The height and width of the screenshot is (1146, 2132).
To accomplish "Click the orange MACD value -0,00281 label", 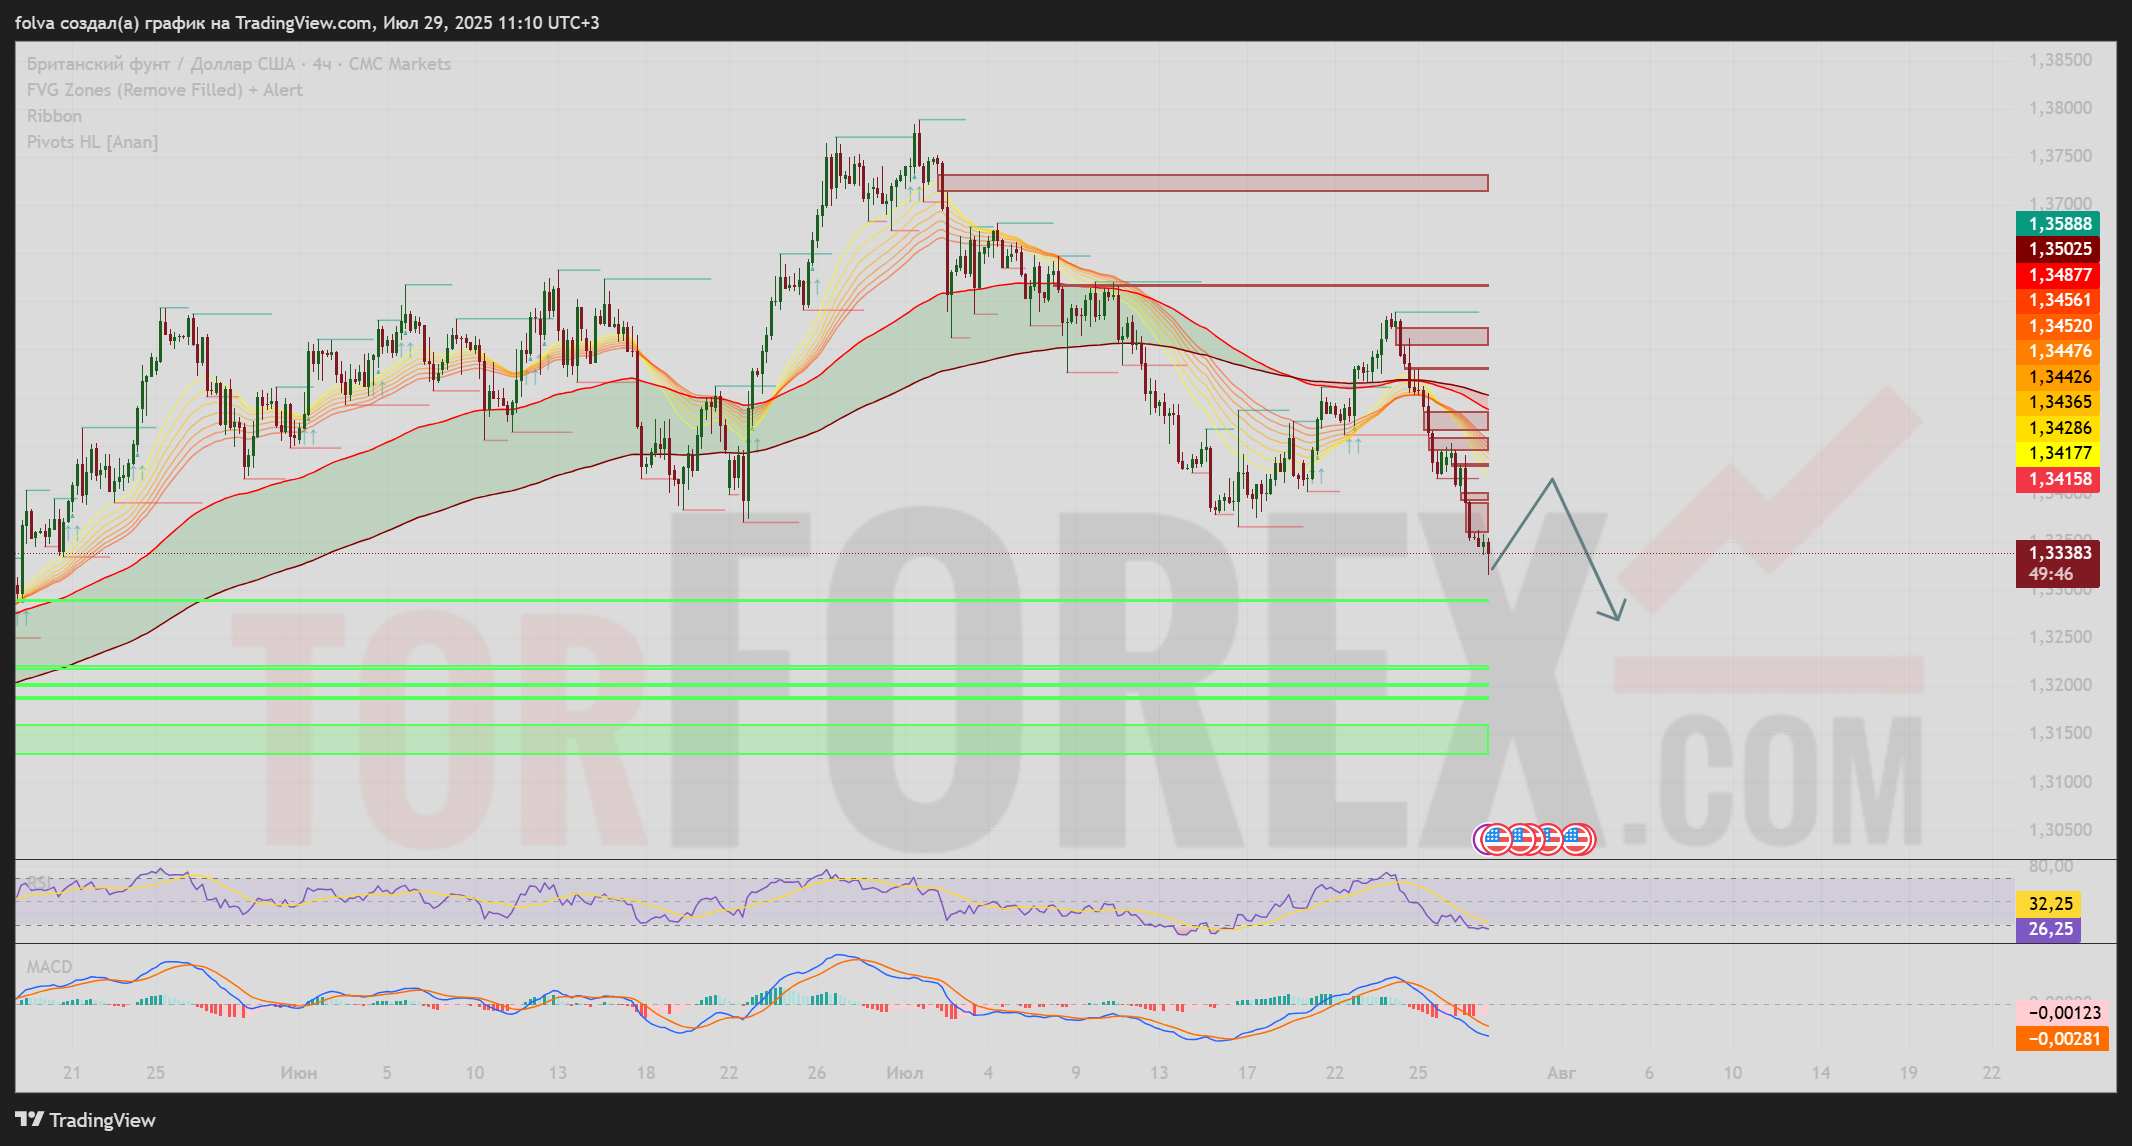I will [2064, 1039].
